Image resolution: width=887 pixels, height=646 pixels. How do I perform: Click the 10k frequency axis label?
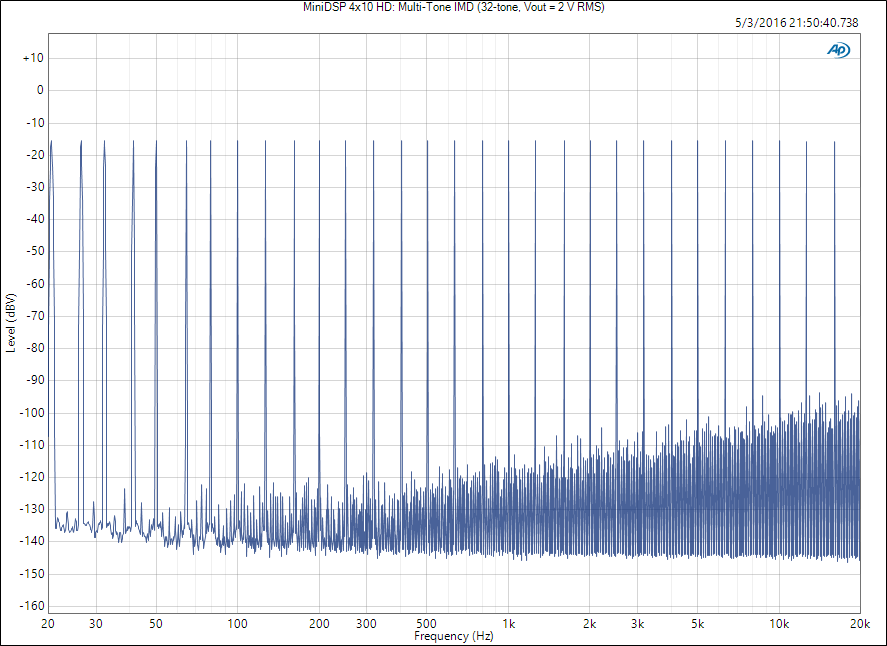[x=779, y=623]
